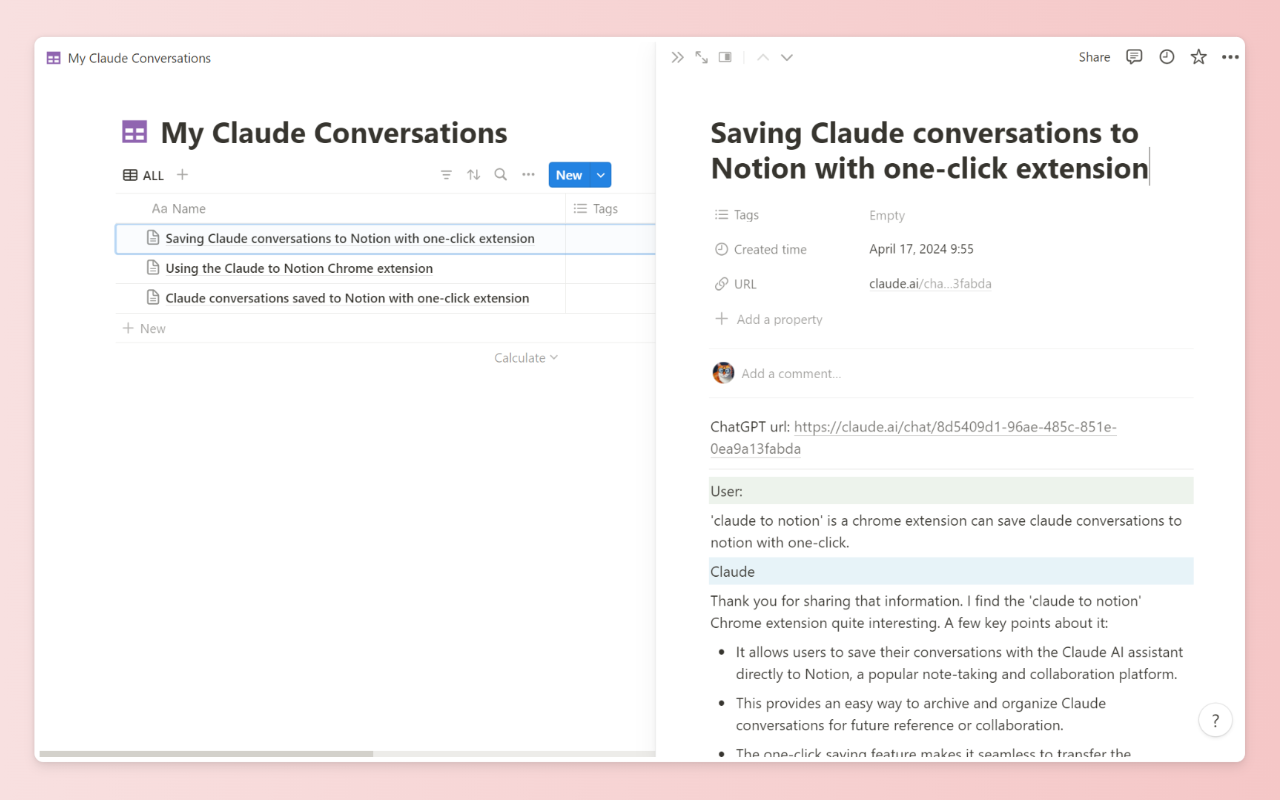The width and height of the screenshot is (1280, 800).
Task: Expand the Calculate dropdown
Action: click(526, 358)
